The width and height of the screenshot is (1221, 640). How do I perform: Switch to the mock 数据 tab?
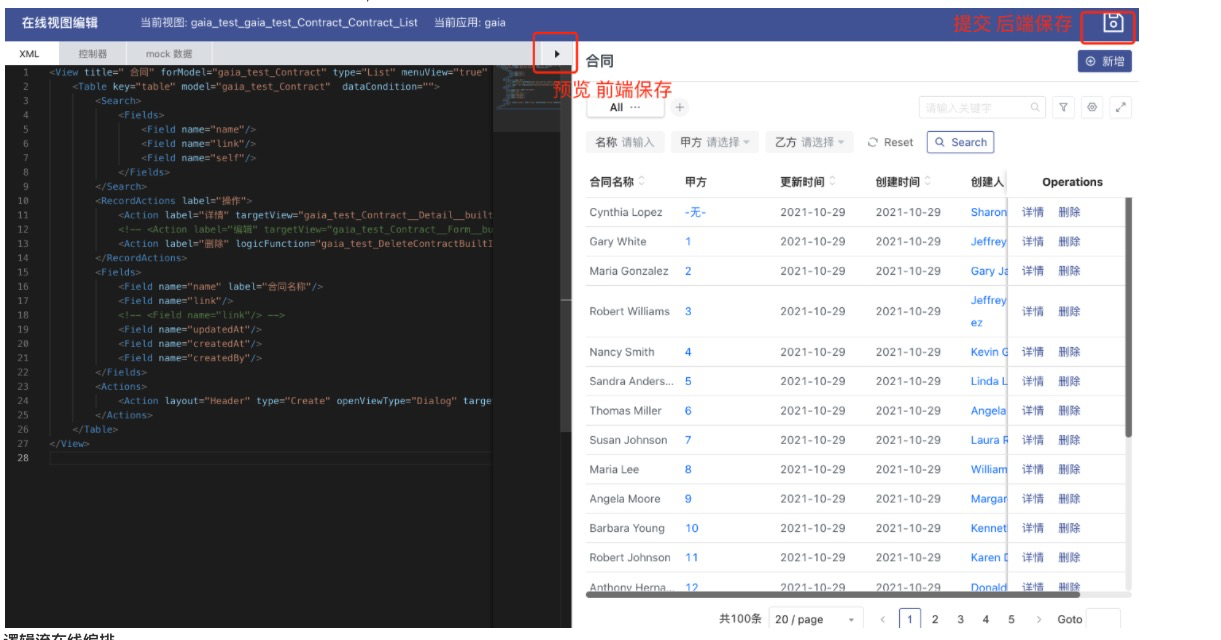[168, 56]
